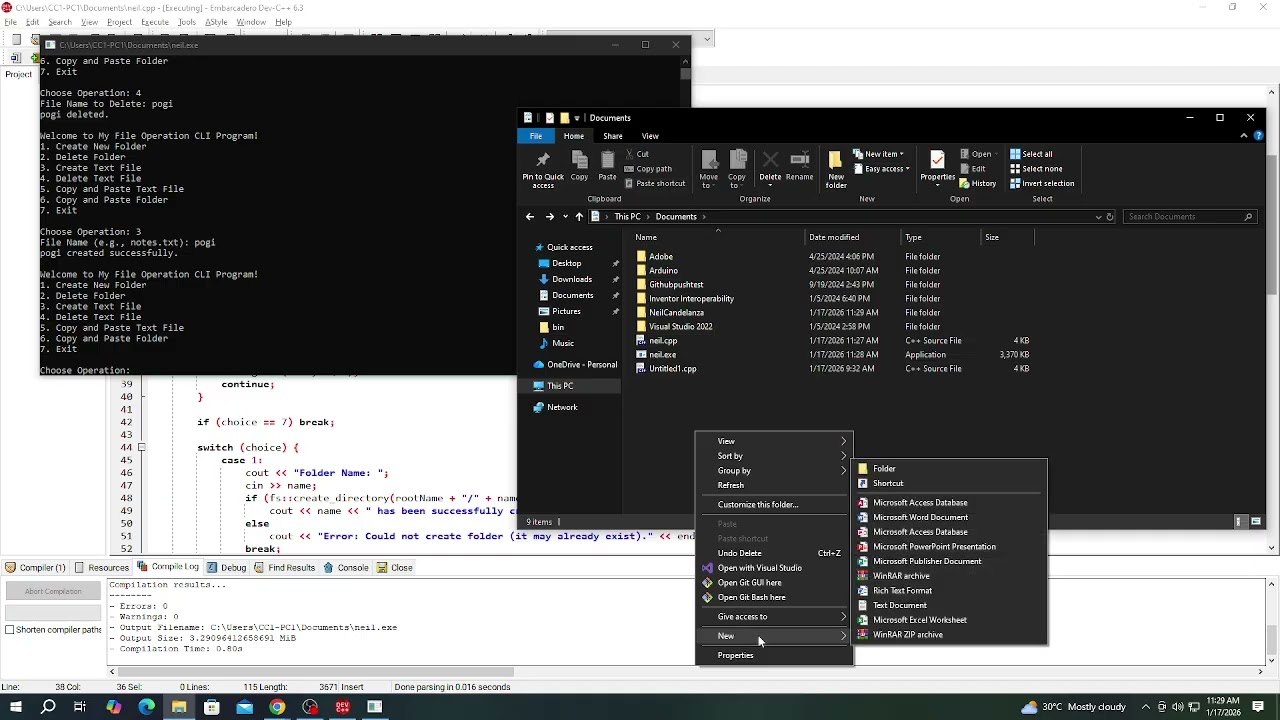Click the Close tab in Dev-C++ bottom panel
1280x720 pixels.
(395, 568)
